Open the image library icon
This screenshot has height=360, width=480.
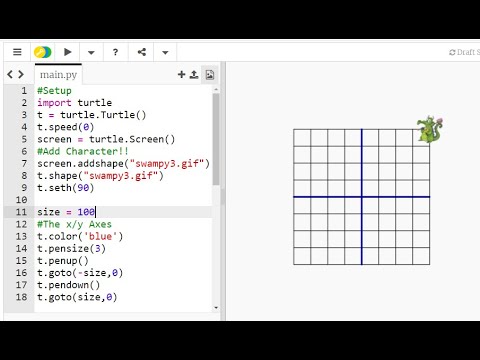(x=210, y=75)
